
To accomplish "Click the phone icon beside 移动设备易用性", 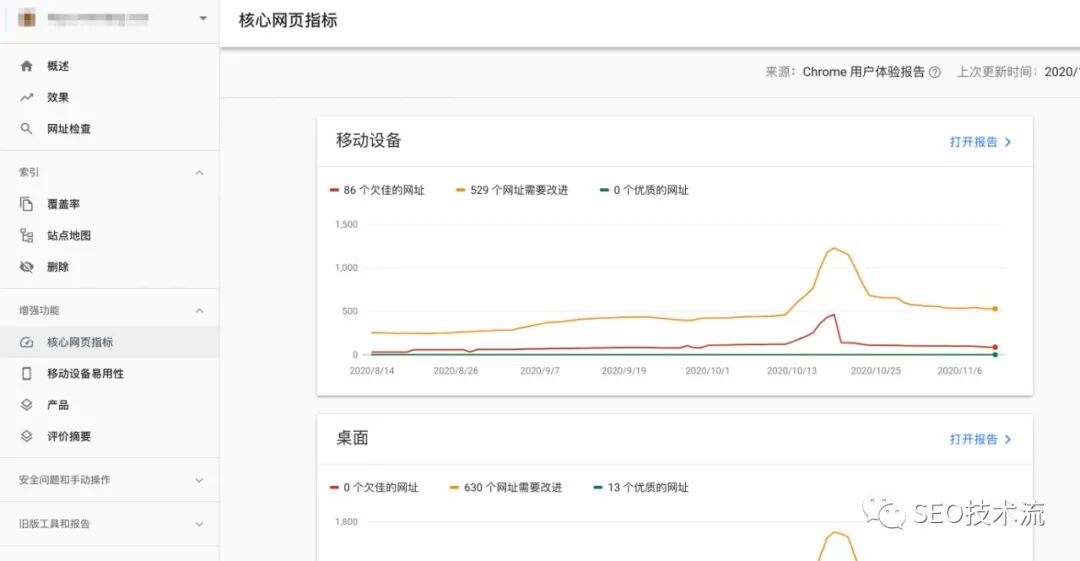I will pyautogui.click(x=27, y=373).
